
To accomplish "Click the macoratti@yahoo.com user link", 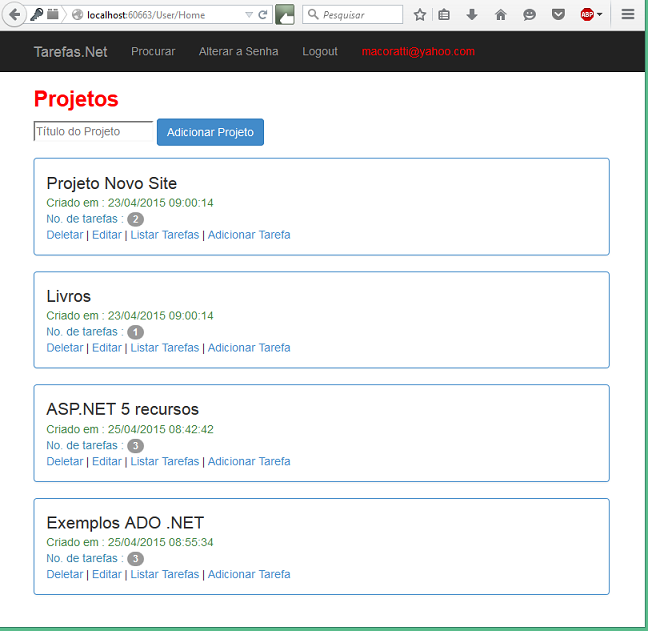I will tap(418, 51).
